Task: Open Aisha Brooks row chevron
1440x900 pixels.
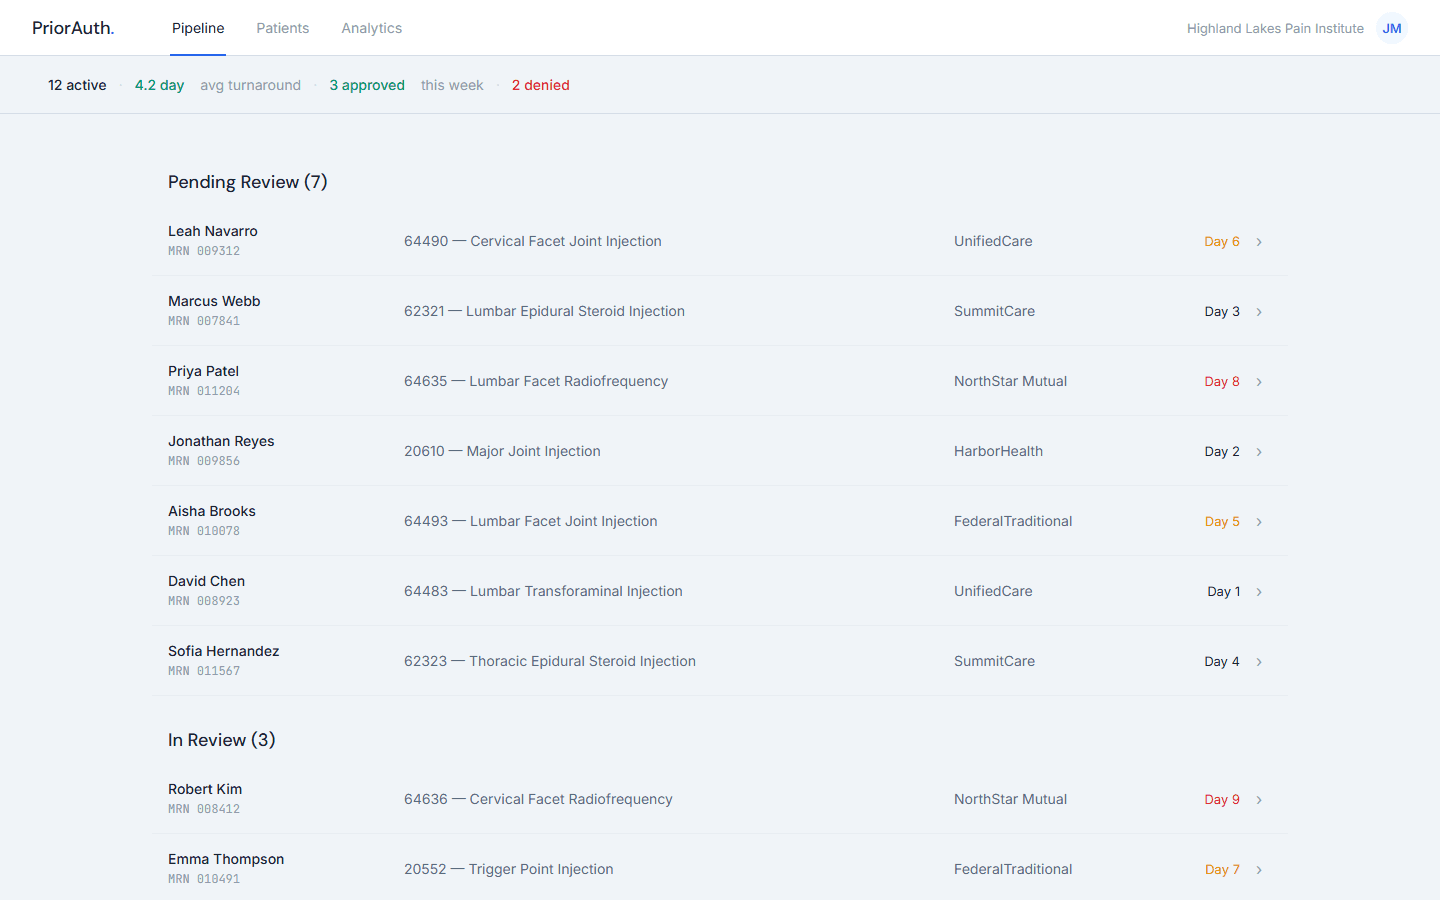Action: pyautogui.click(x=1259, y=522)
